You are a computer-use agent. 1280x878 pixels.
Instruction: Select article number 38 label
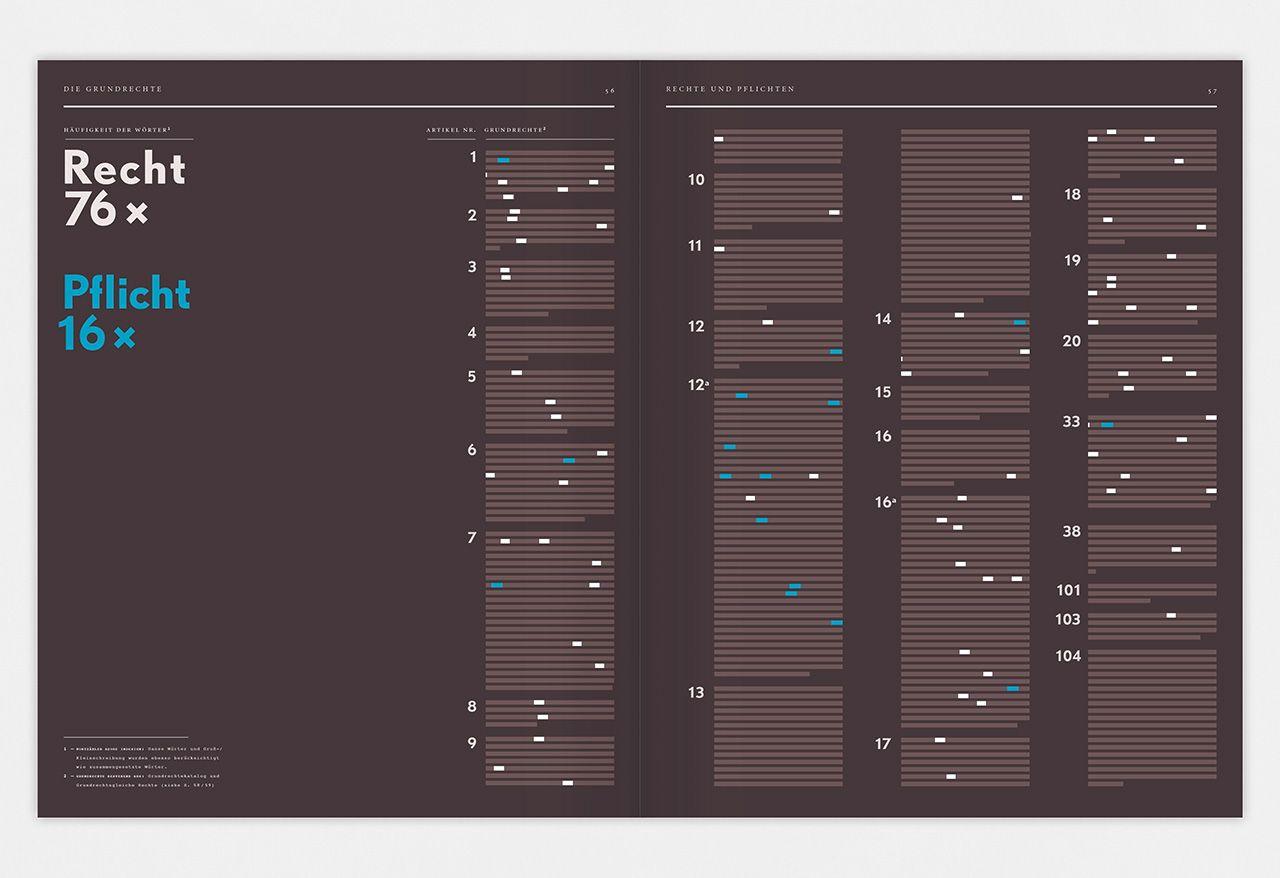[1071, 532]
